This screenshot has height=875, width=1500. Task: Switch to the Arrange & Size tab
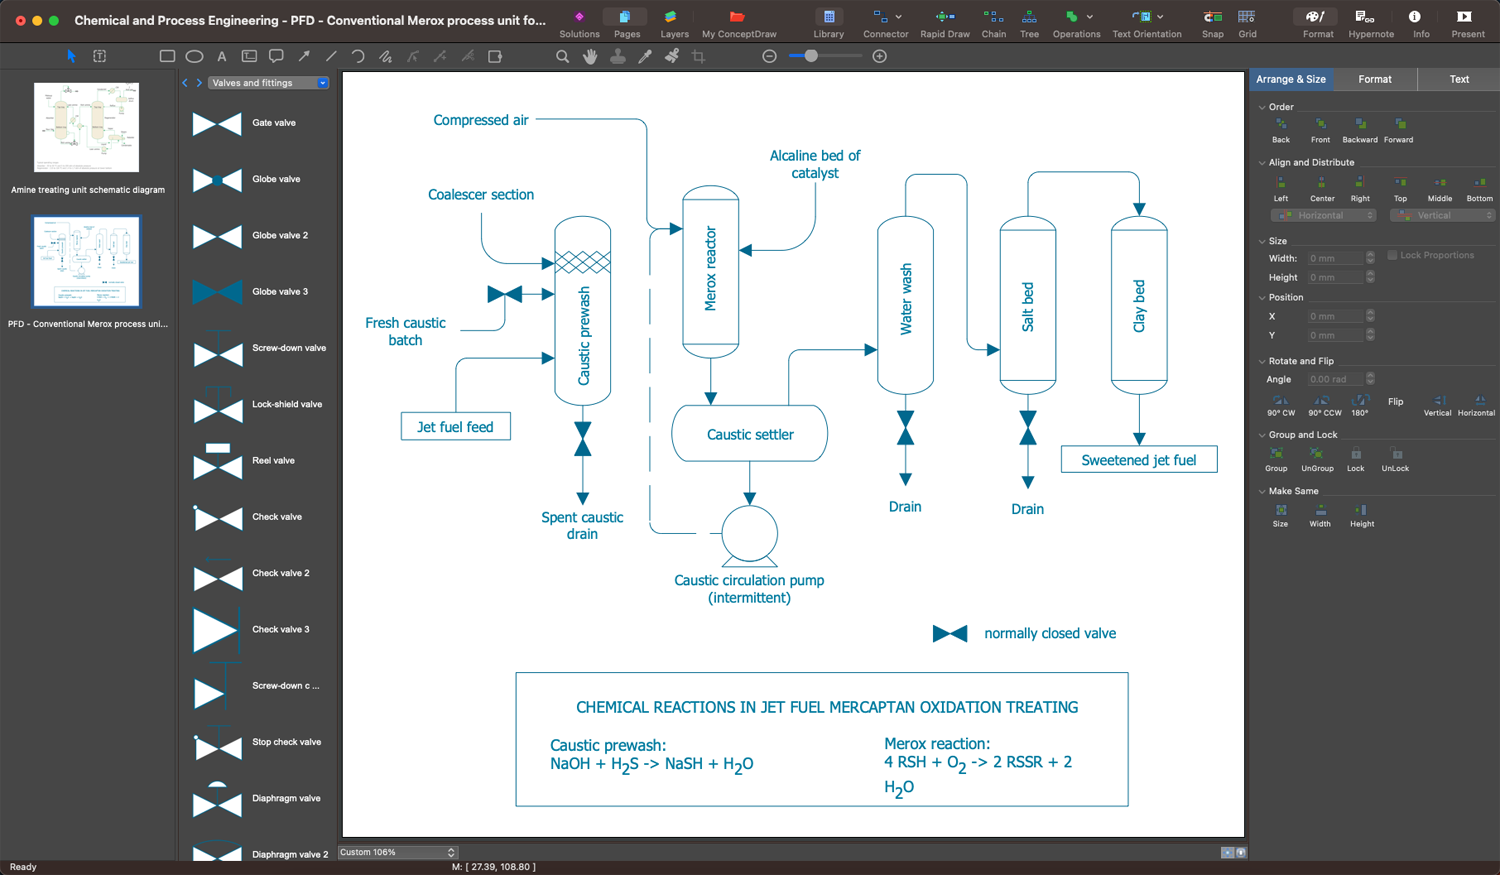(x=1291, y=79)
